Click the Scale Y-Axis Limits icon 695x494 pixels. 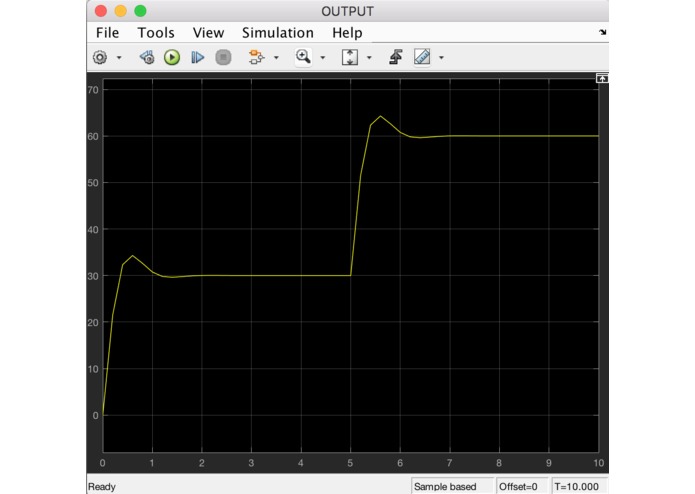click(x=350, y=57)
